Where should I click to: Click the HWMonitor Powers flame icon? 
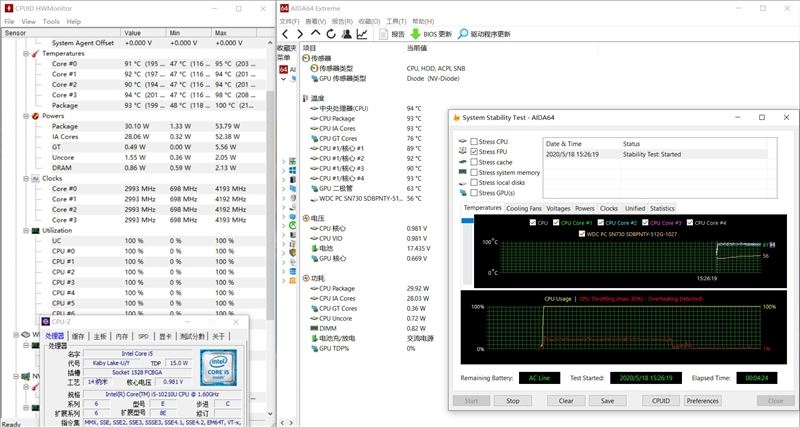click(35, 116)
